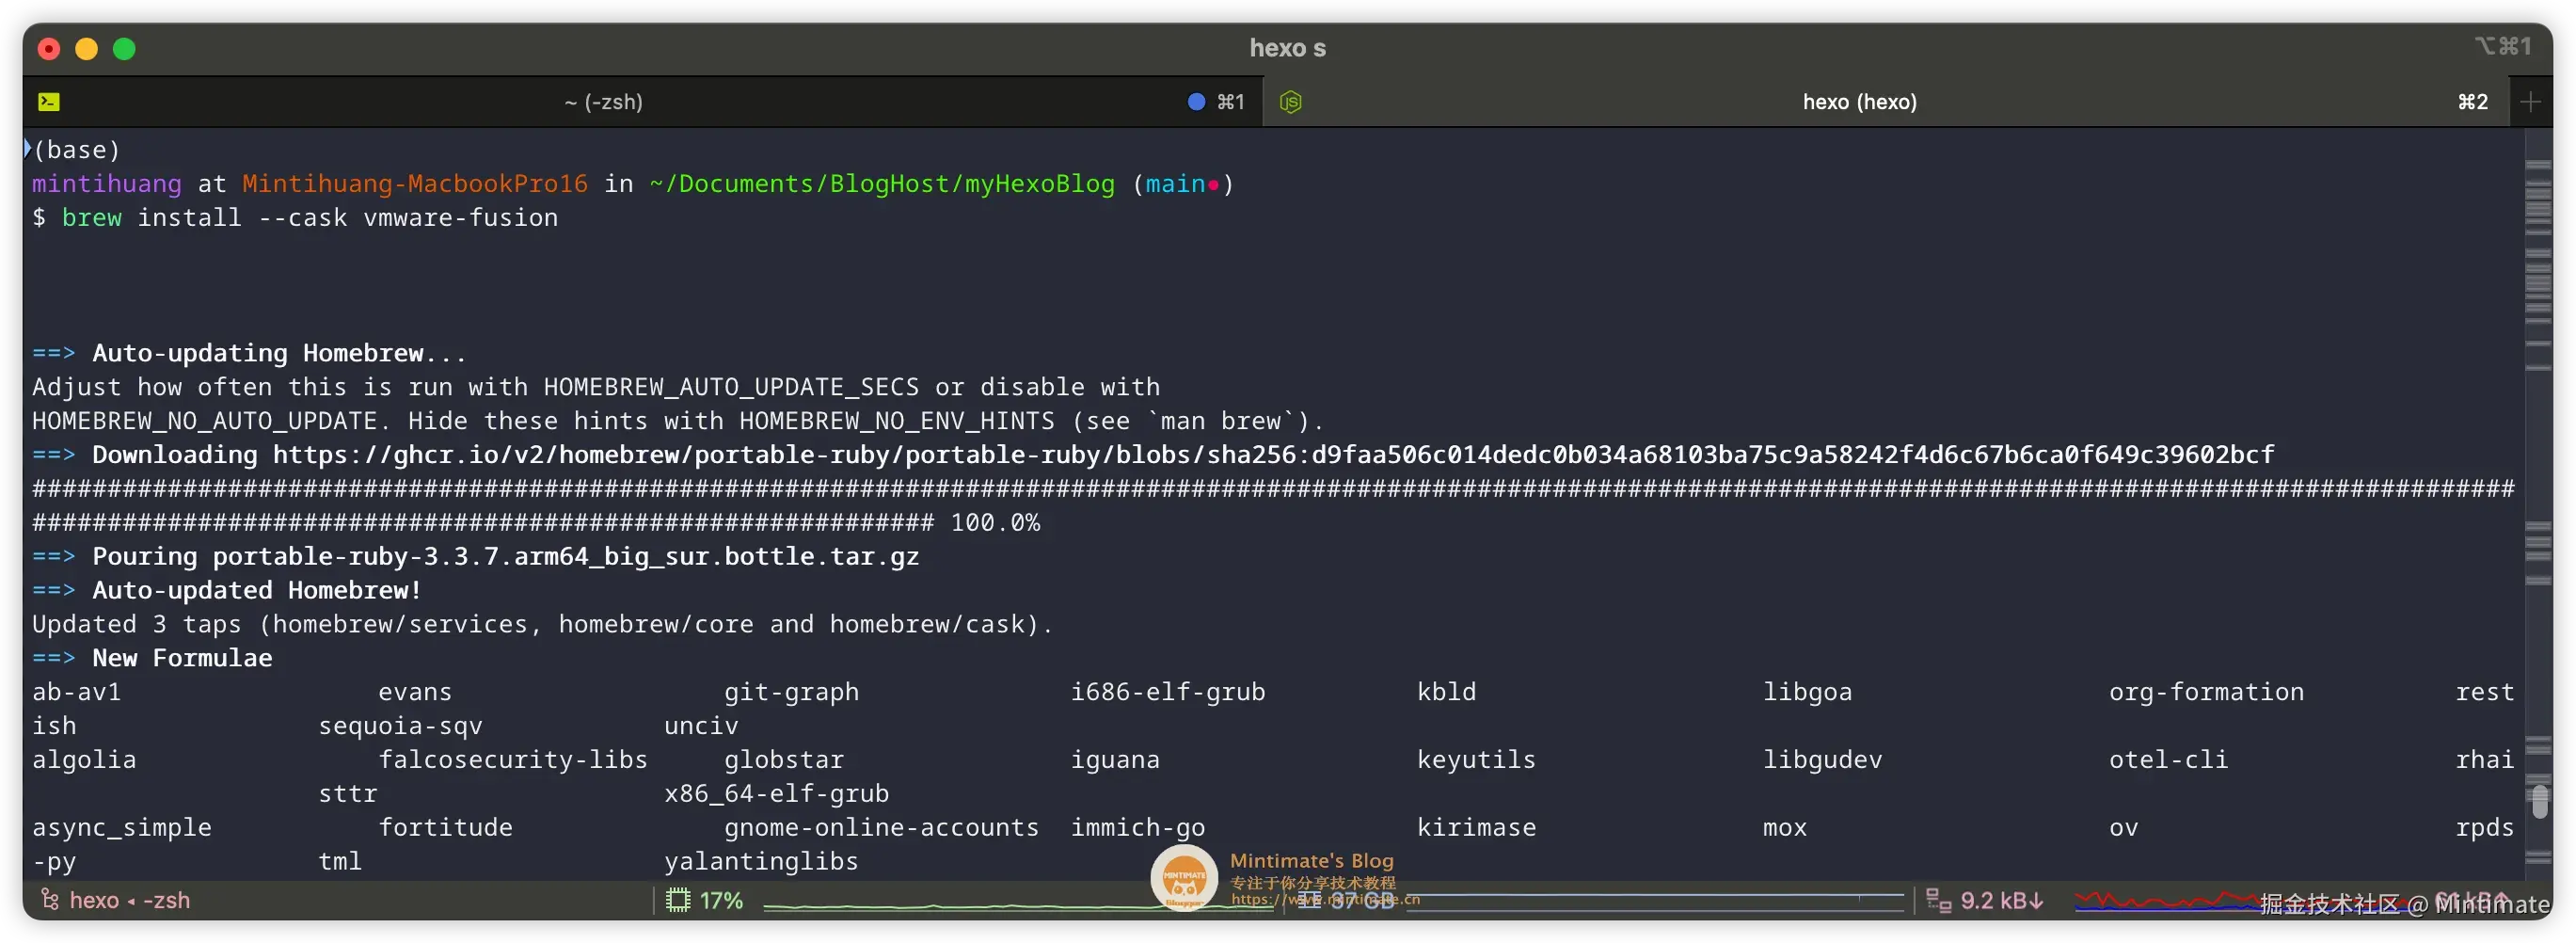Toggle the blue activity dot on the zsh tab

1196,101
